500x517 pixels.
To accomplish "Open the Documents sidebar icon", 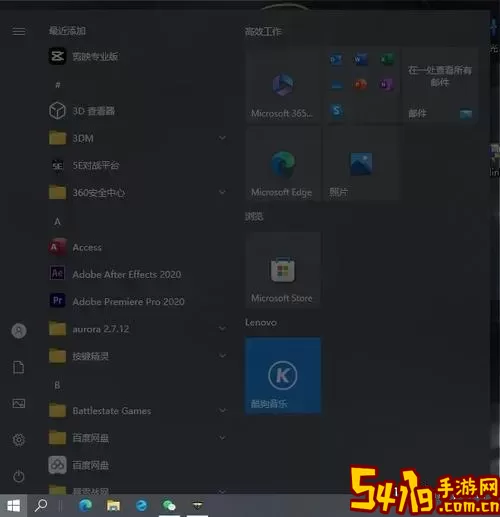I will click(x=19, y=367).
